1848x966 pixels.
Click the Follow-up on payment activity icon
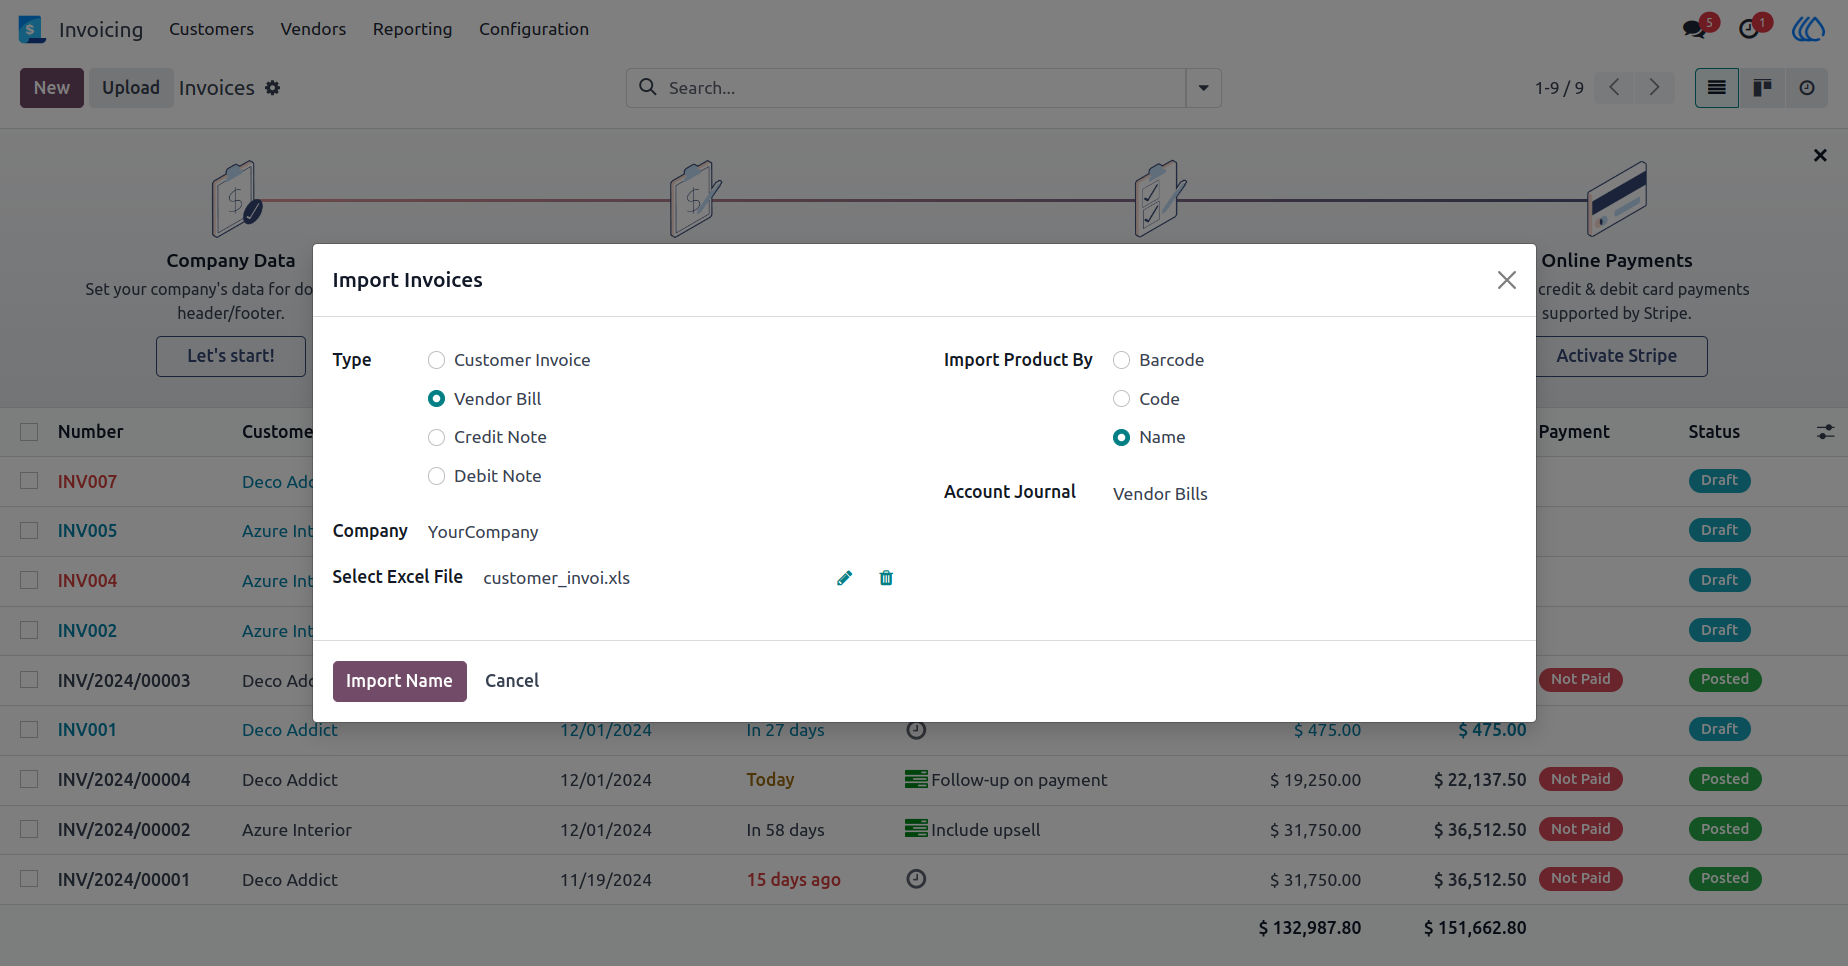pos(916,779)
